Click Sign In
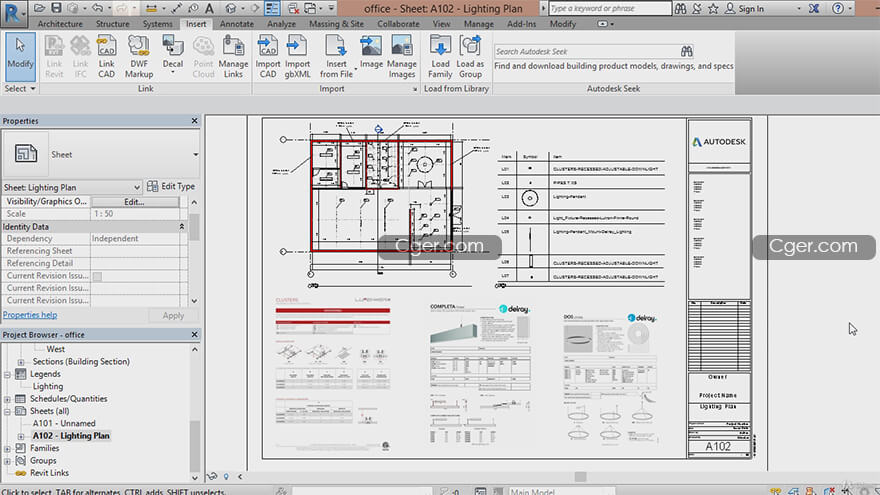 744,8
